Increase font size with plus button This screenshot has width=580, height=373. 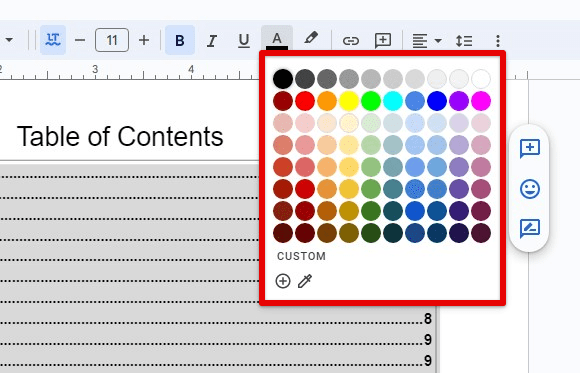tap(144, 40)
